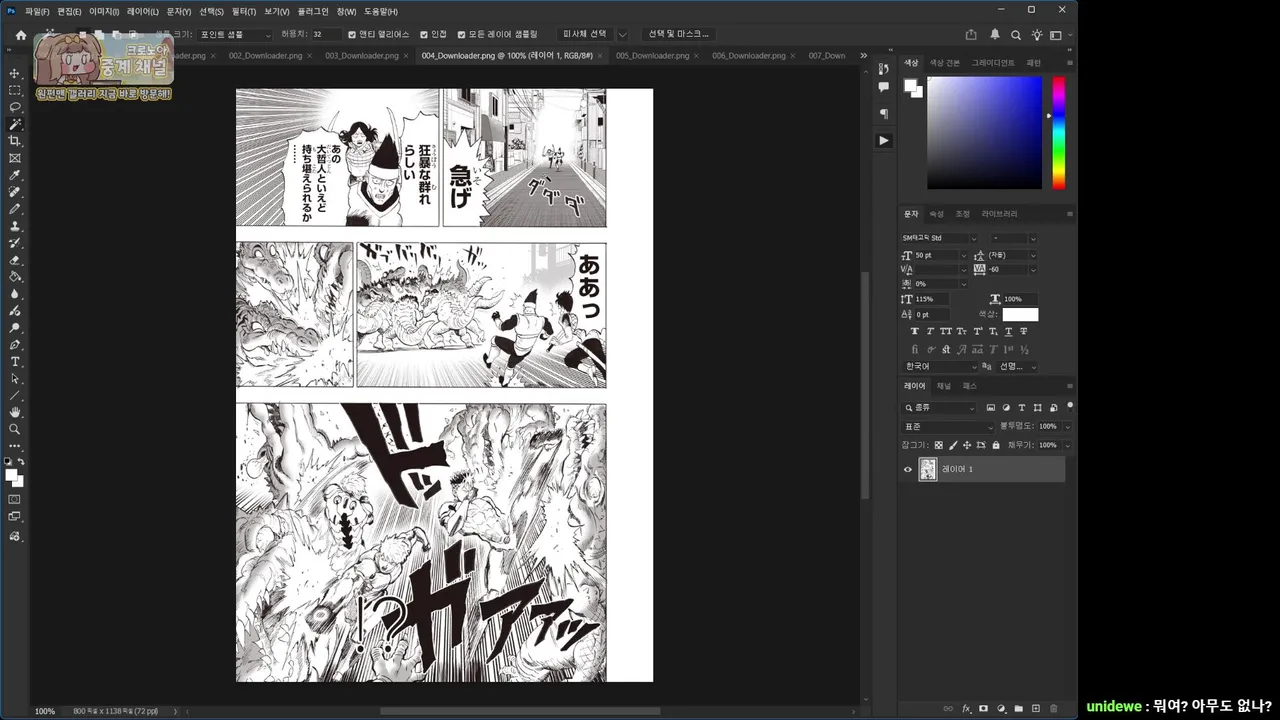This screenshot has height=720, width=1280.
Task: Select the Move tool
Action: click(15, 73)
